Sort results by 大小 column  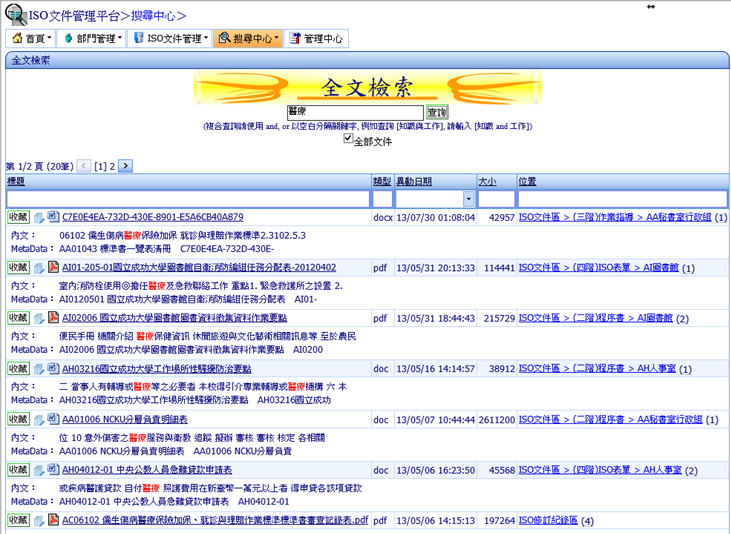487,181
